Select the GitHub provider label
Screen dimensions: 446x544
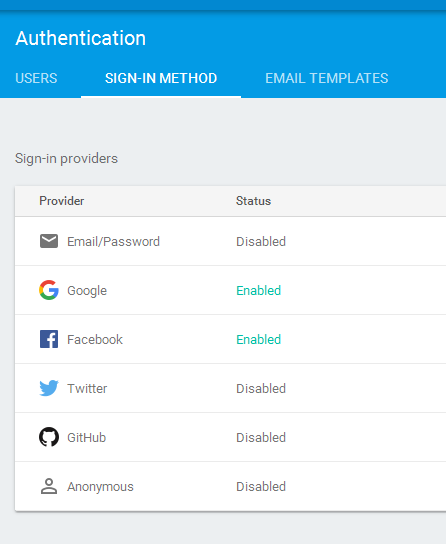click(x=86, y=437)
